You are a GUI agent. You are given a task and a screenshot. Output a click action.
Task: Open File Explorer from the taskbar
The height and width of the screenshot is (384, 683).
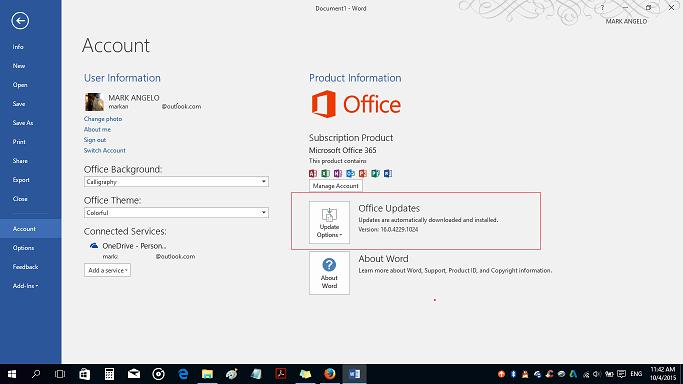207,374
